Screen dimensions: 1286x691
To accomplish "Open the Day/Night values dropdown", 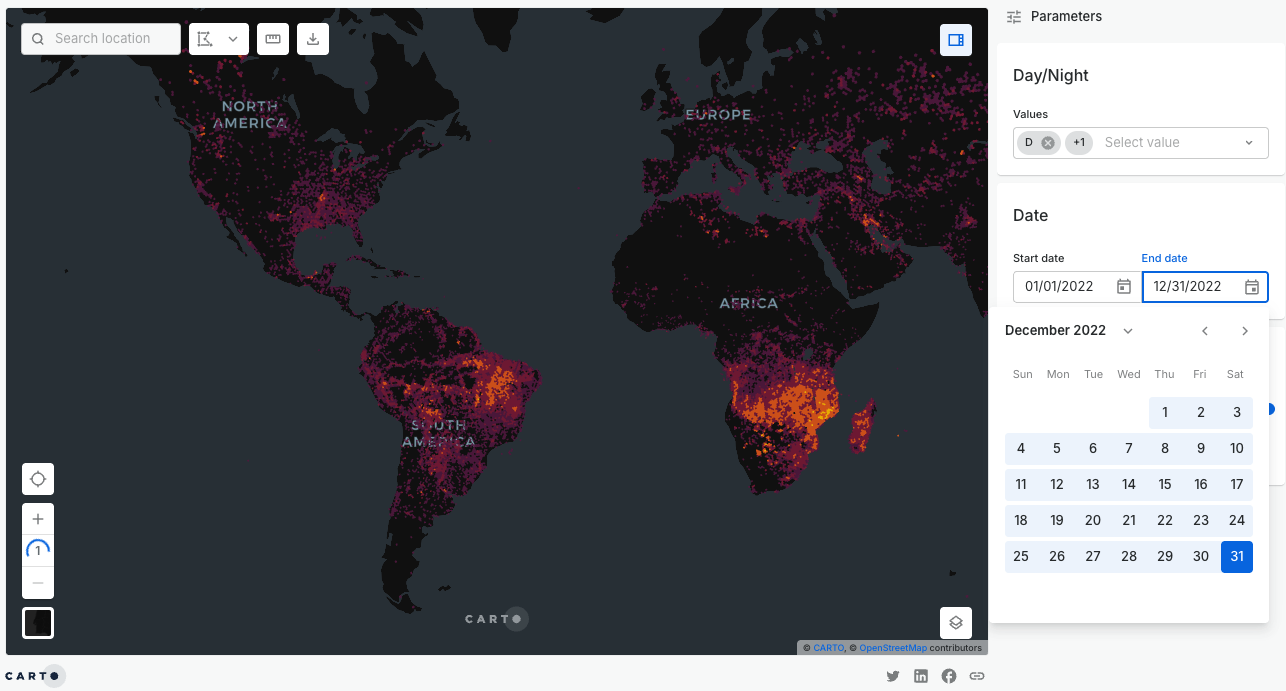I will 1248,143.
